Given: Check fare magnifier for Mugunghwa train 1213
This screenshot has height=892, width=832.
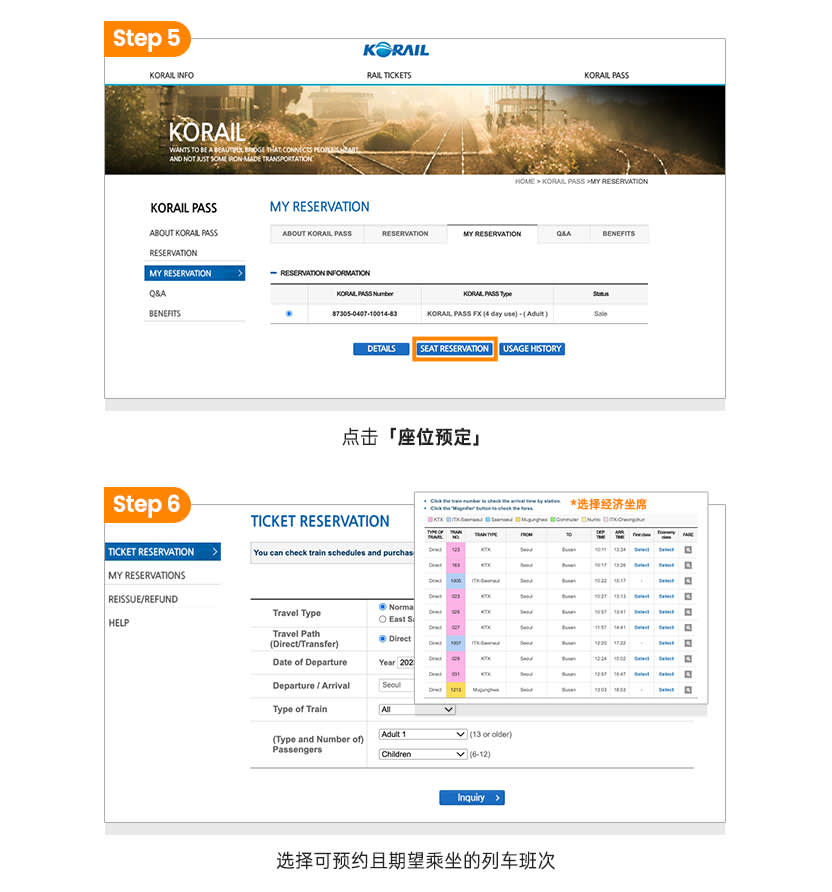Looking at the screenshot, I should pyautogui.click(x=688, y=690).
